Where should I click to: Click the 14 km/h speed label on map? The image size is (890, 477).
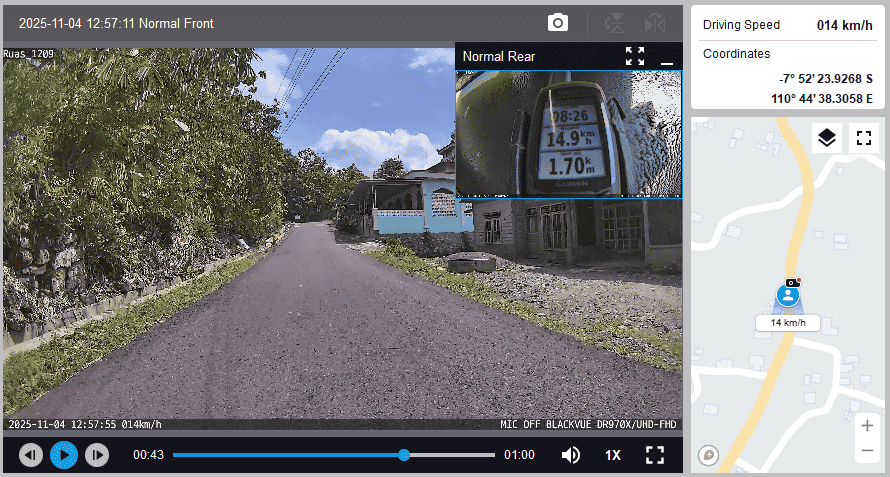coord(788,323)
